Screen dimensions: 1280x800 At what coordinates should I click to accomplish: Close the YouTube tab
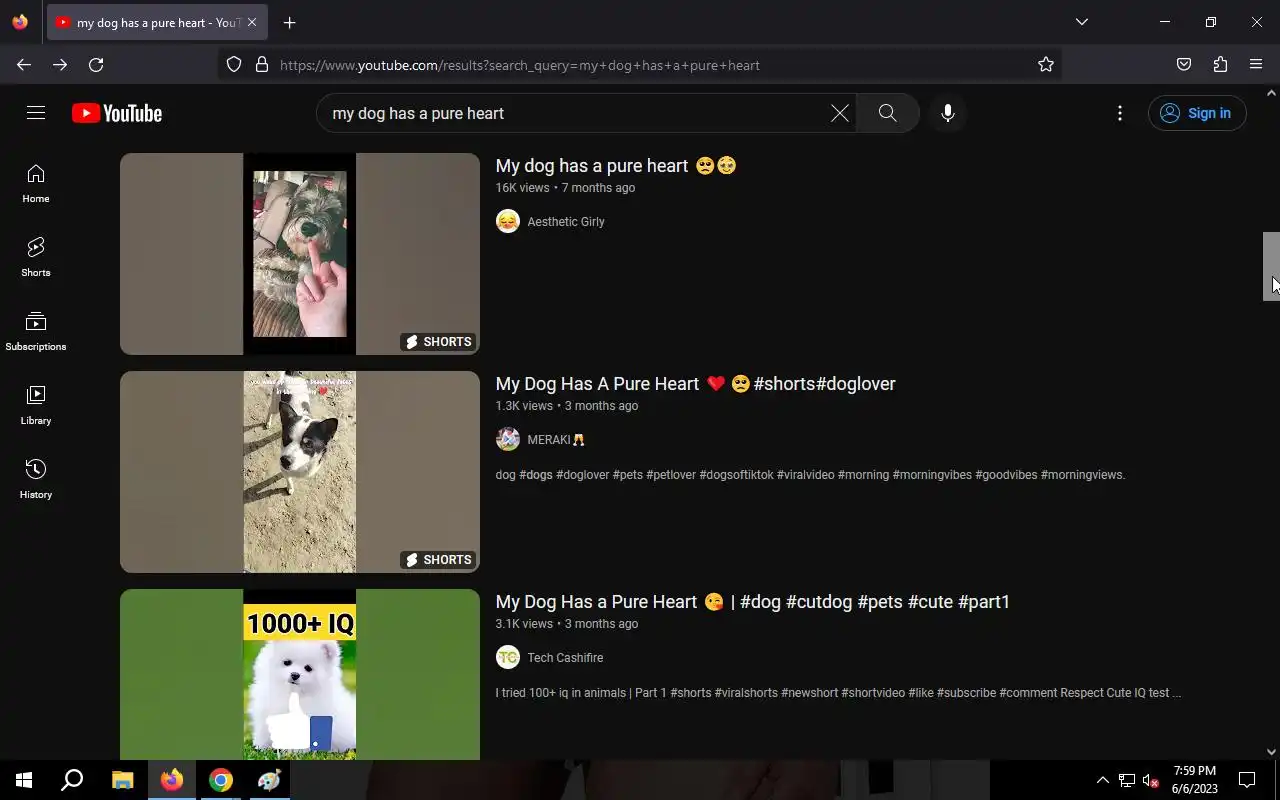251,22
